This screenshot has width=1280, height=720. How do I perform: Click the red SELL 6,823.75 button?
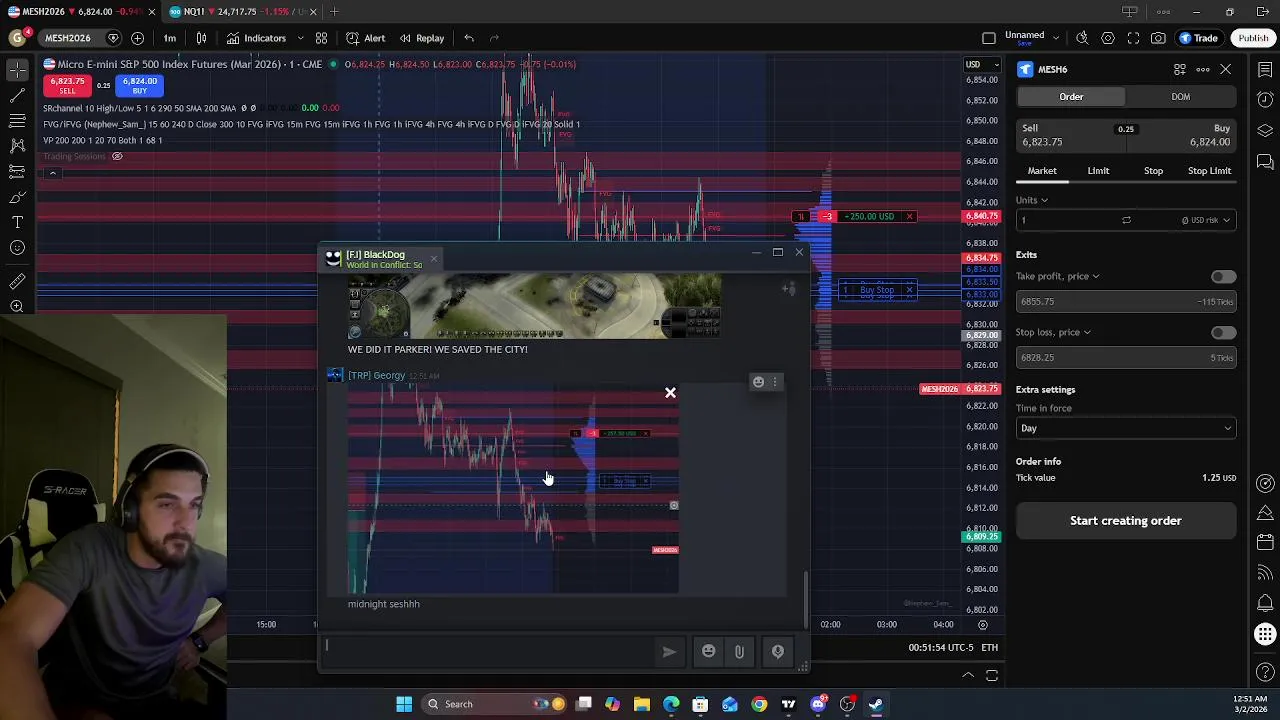[67, 86]
